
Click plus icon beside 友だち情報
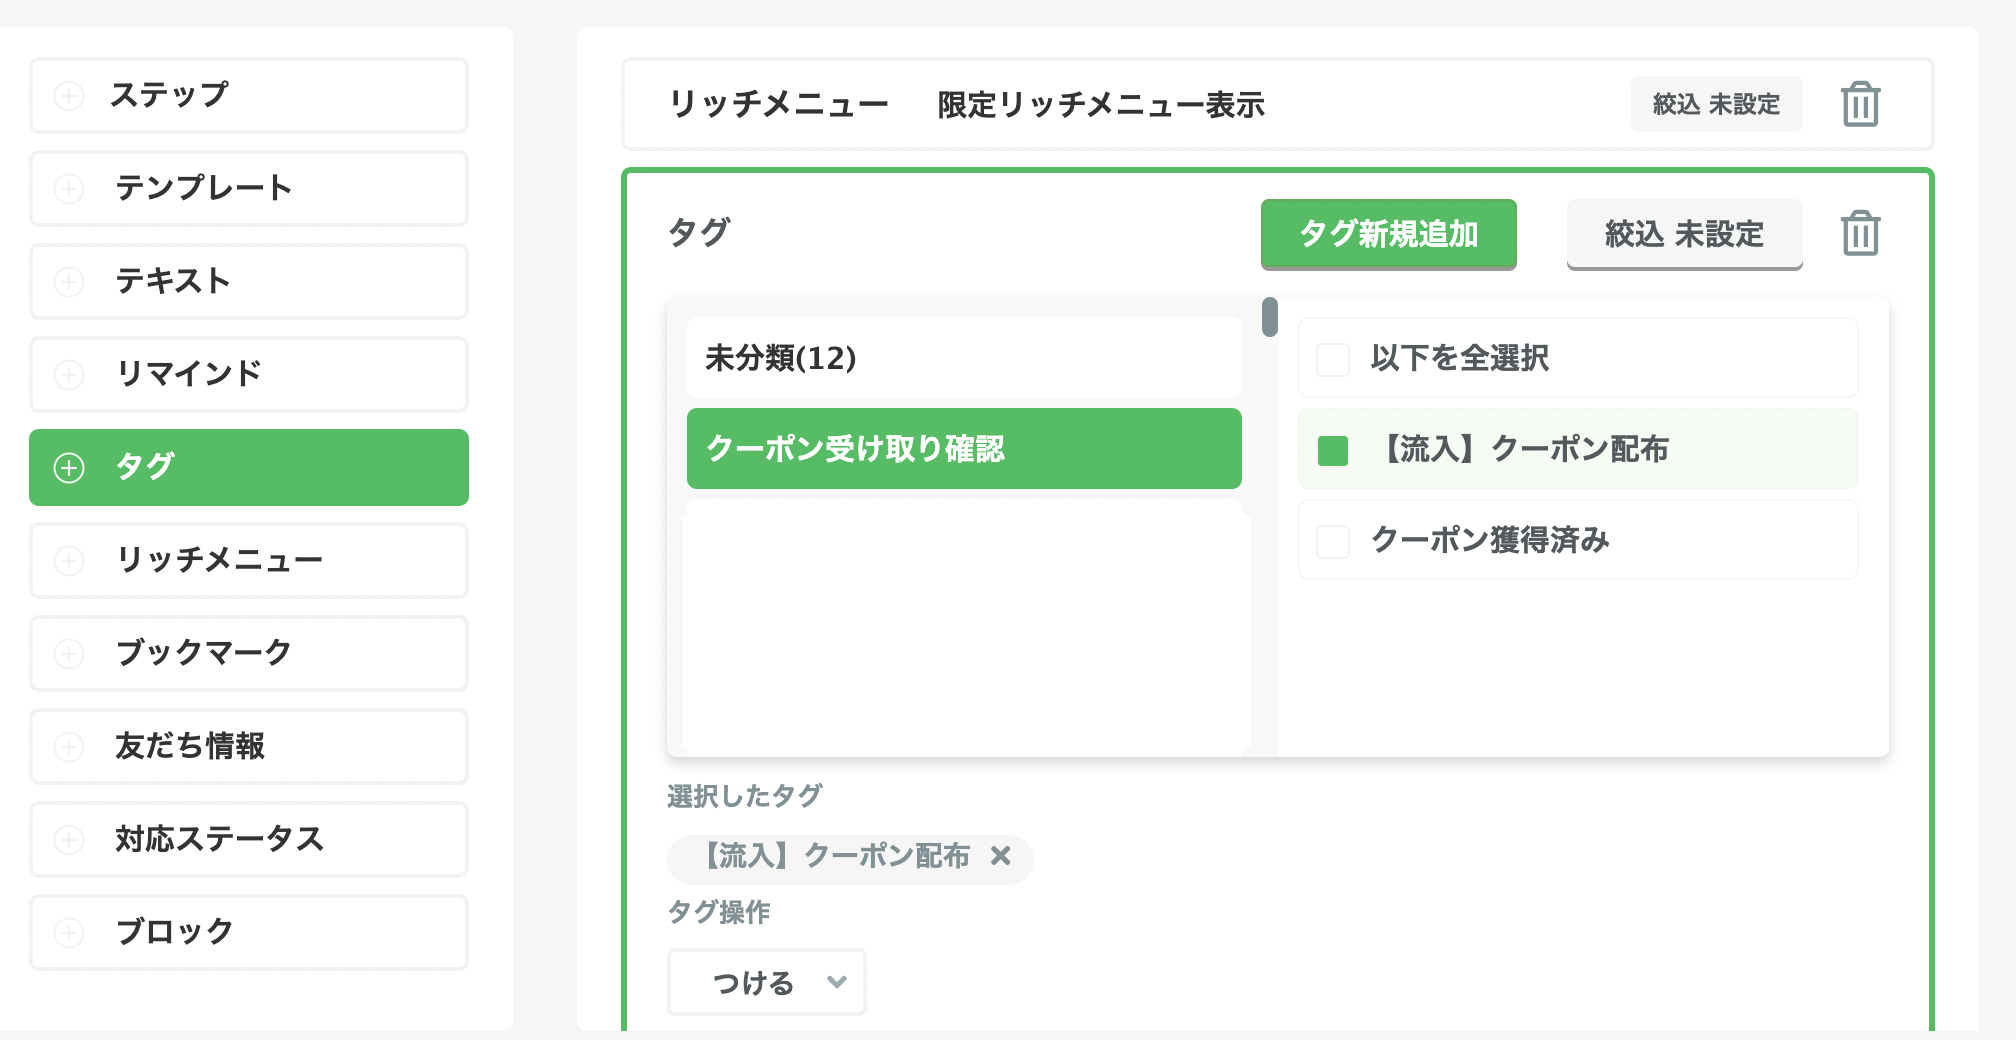[69, 747]
